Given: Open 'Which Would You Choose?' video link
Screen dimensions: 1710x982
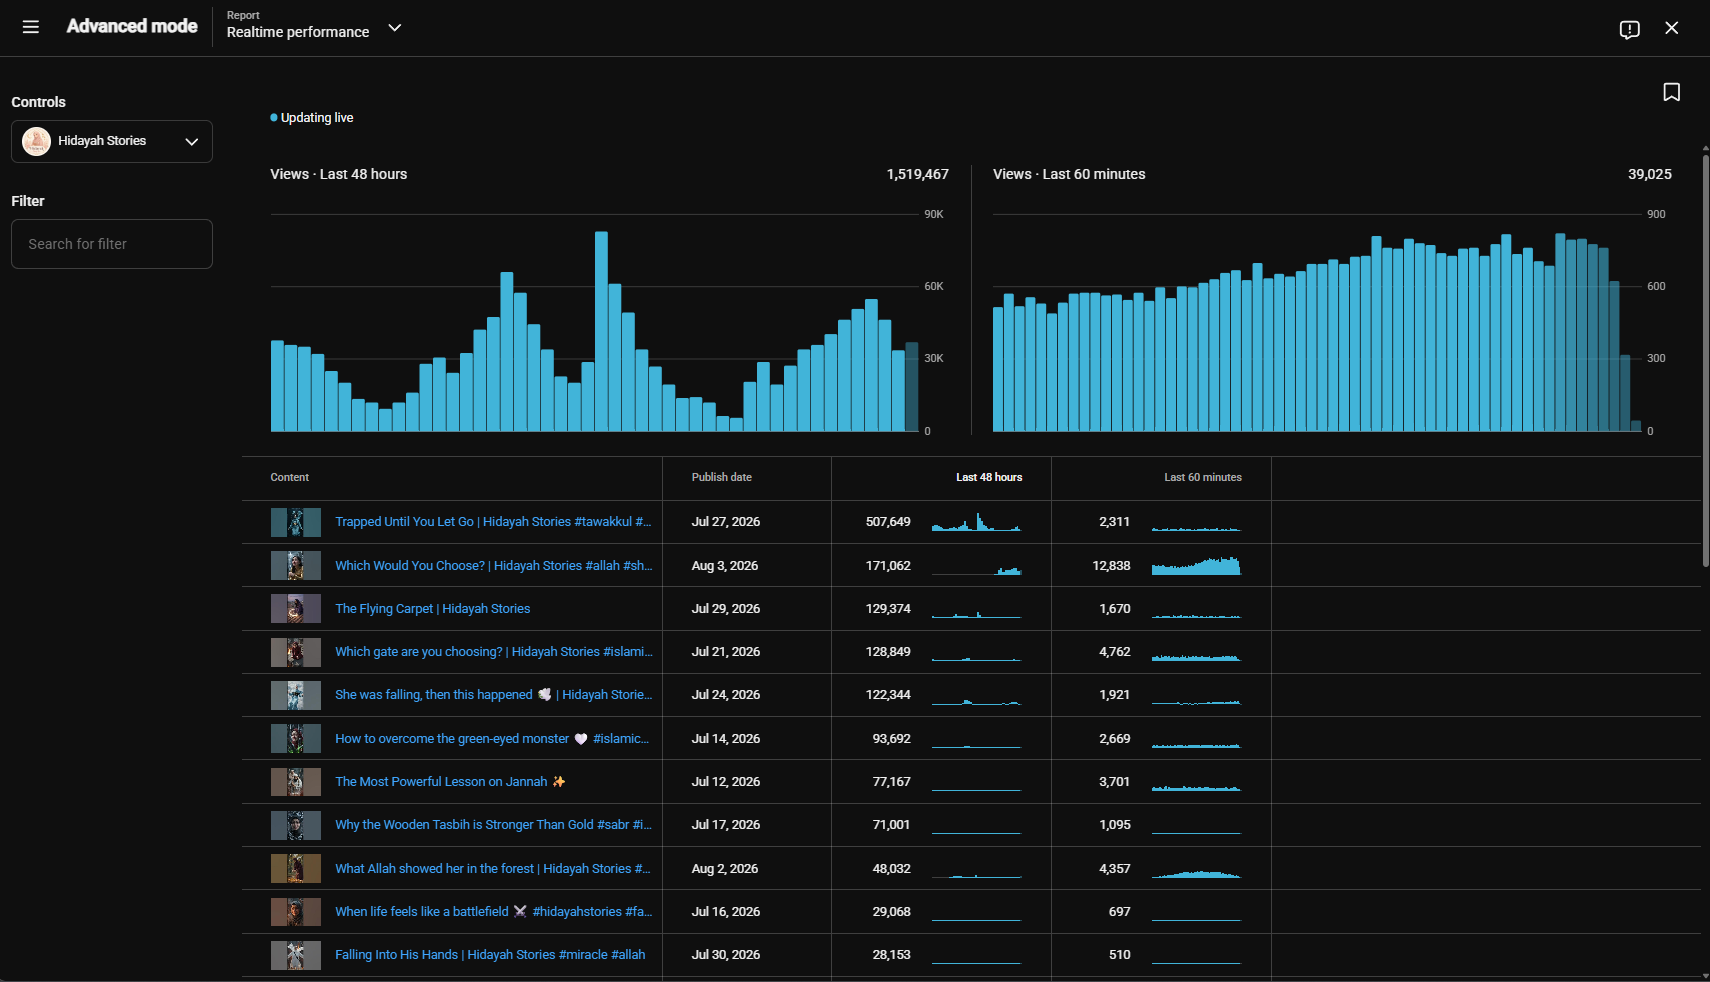Looking at the screenshot, I should (493, 566).
